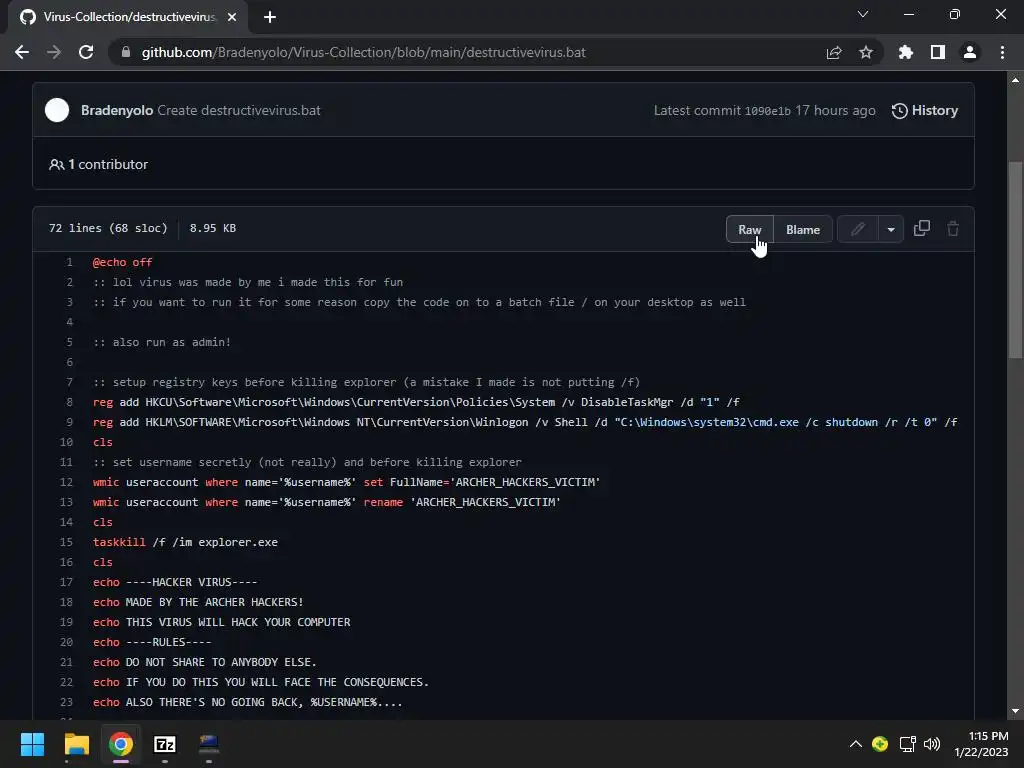Bookmark this page with the star icon
The image size is (1024, 768).
[x=866, y=52]
